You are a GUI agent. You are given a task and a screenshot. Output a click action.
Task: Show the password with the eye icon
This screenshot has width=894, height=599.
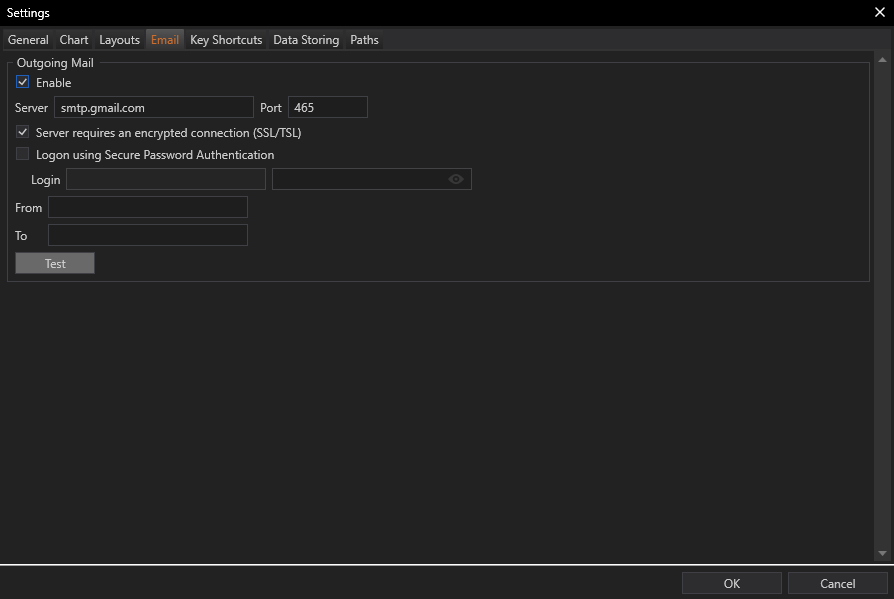pyautogui.click(x=456, y=179)
